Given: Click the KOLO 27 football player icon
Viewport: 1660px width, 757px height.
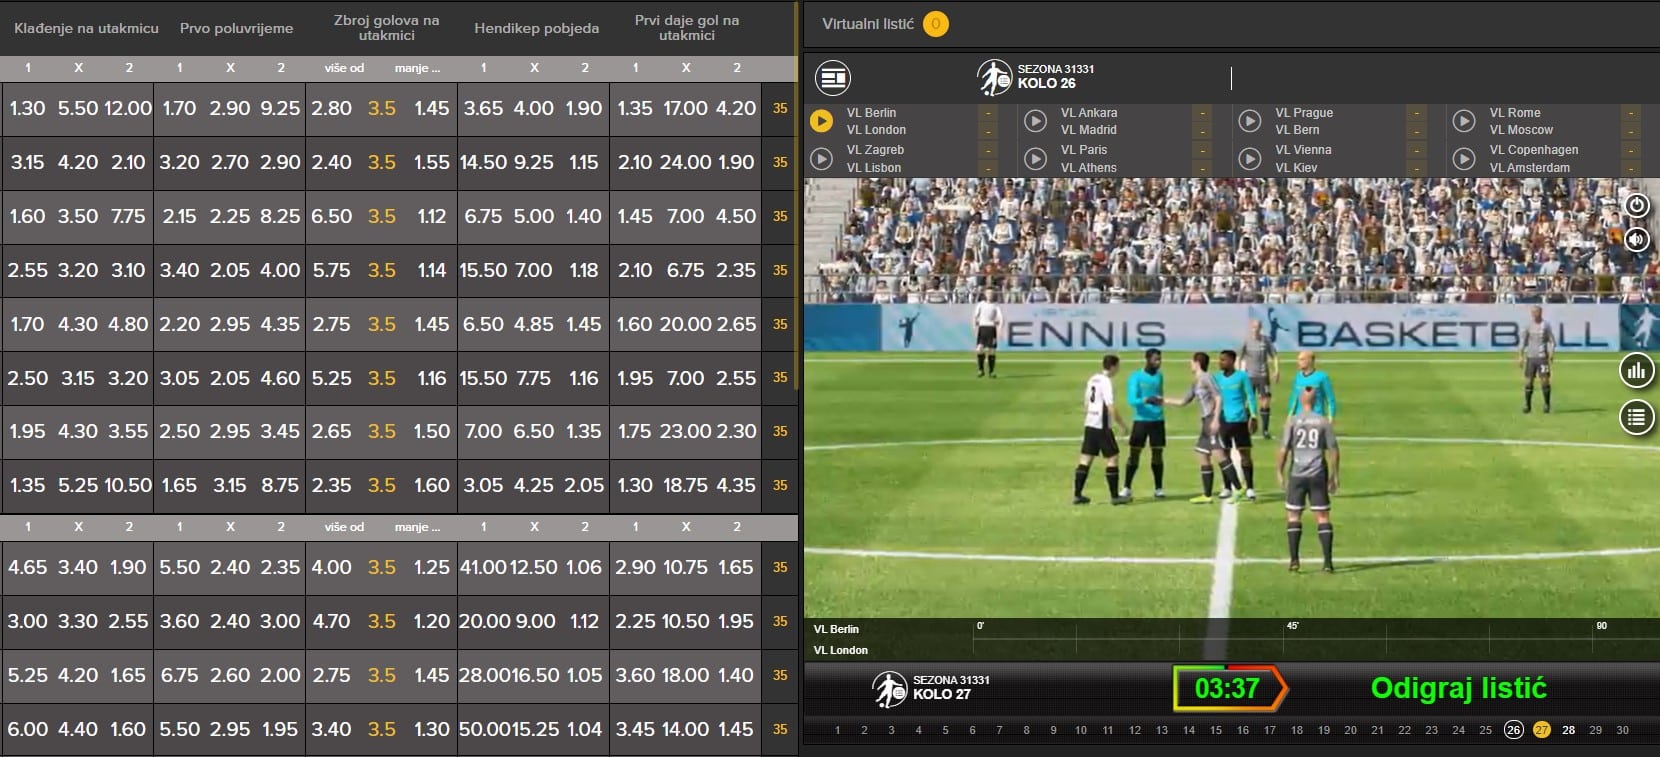Looking at the screenshot, I should [x=888, y=689].
